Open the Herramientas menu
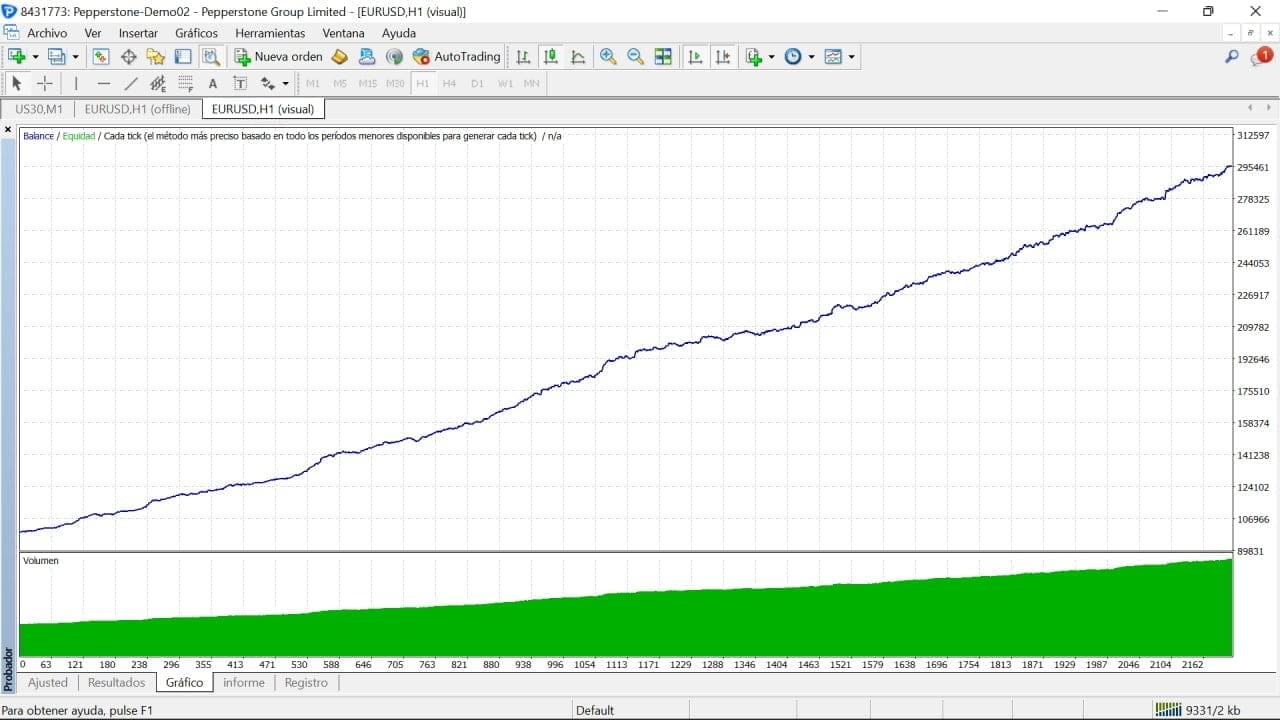This screenshot has width=1280, height=720. point(270,33)
